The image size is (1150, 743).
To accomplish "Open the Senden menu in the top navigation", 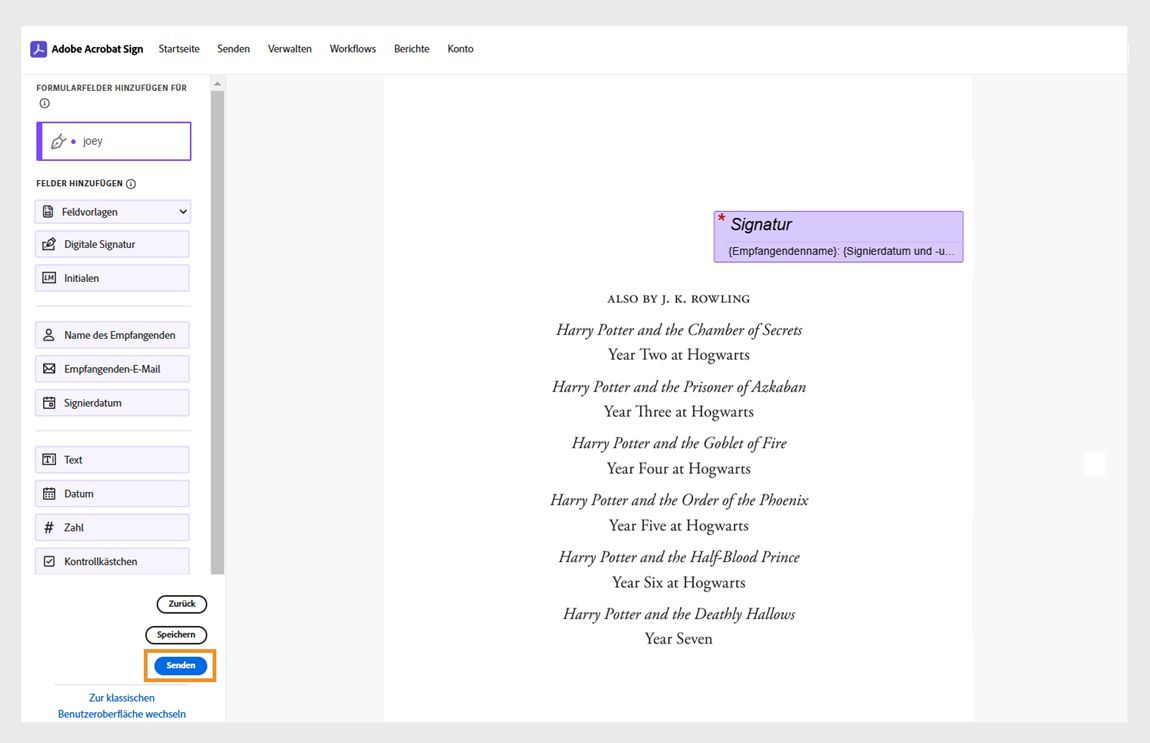I will [x=233, y=49].
